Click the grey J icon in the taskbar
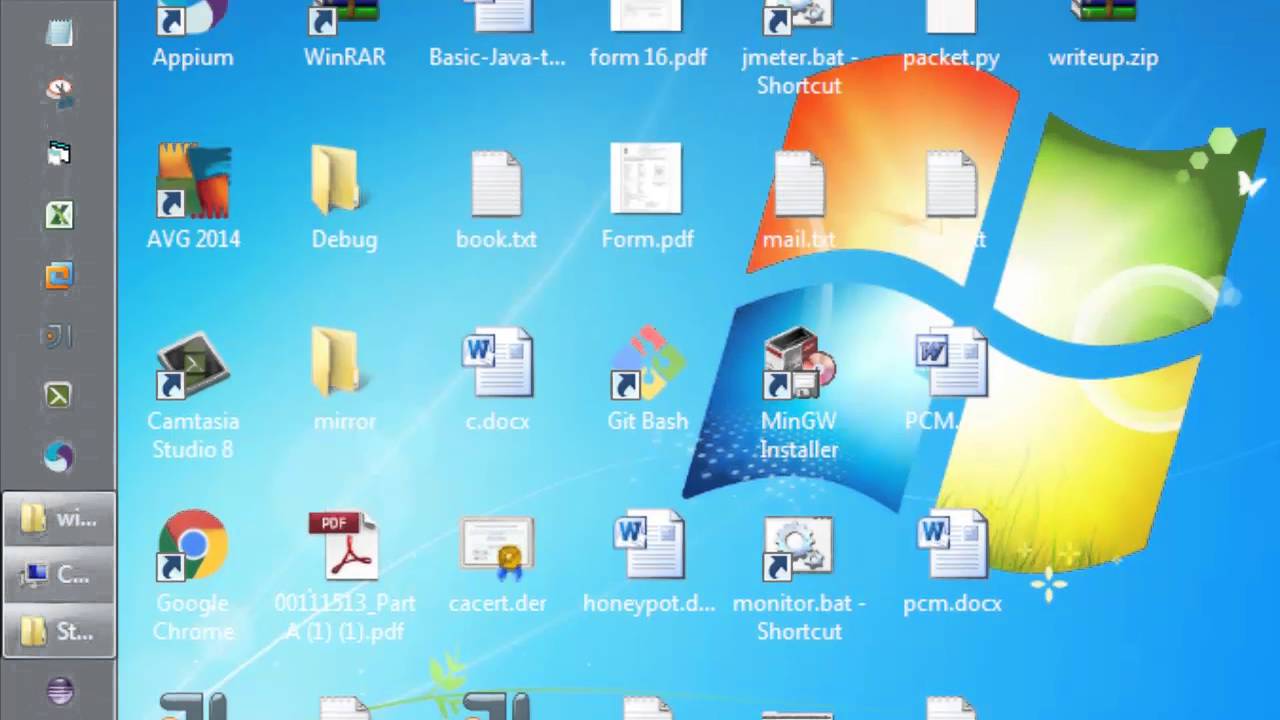Viewport: 1280px width, 720px height. point(59,336)
